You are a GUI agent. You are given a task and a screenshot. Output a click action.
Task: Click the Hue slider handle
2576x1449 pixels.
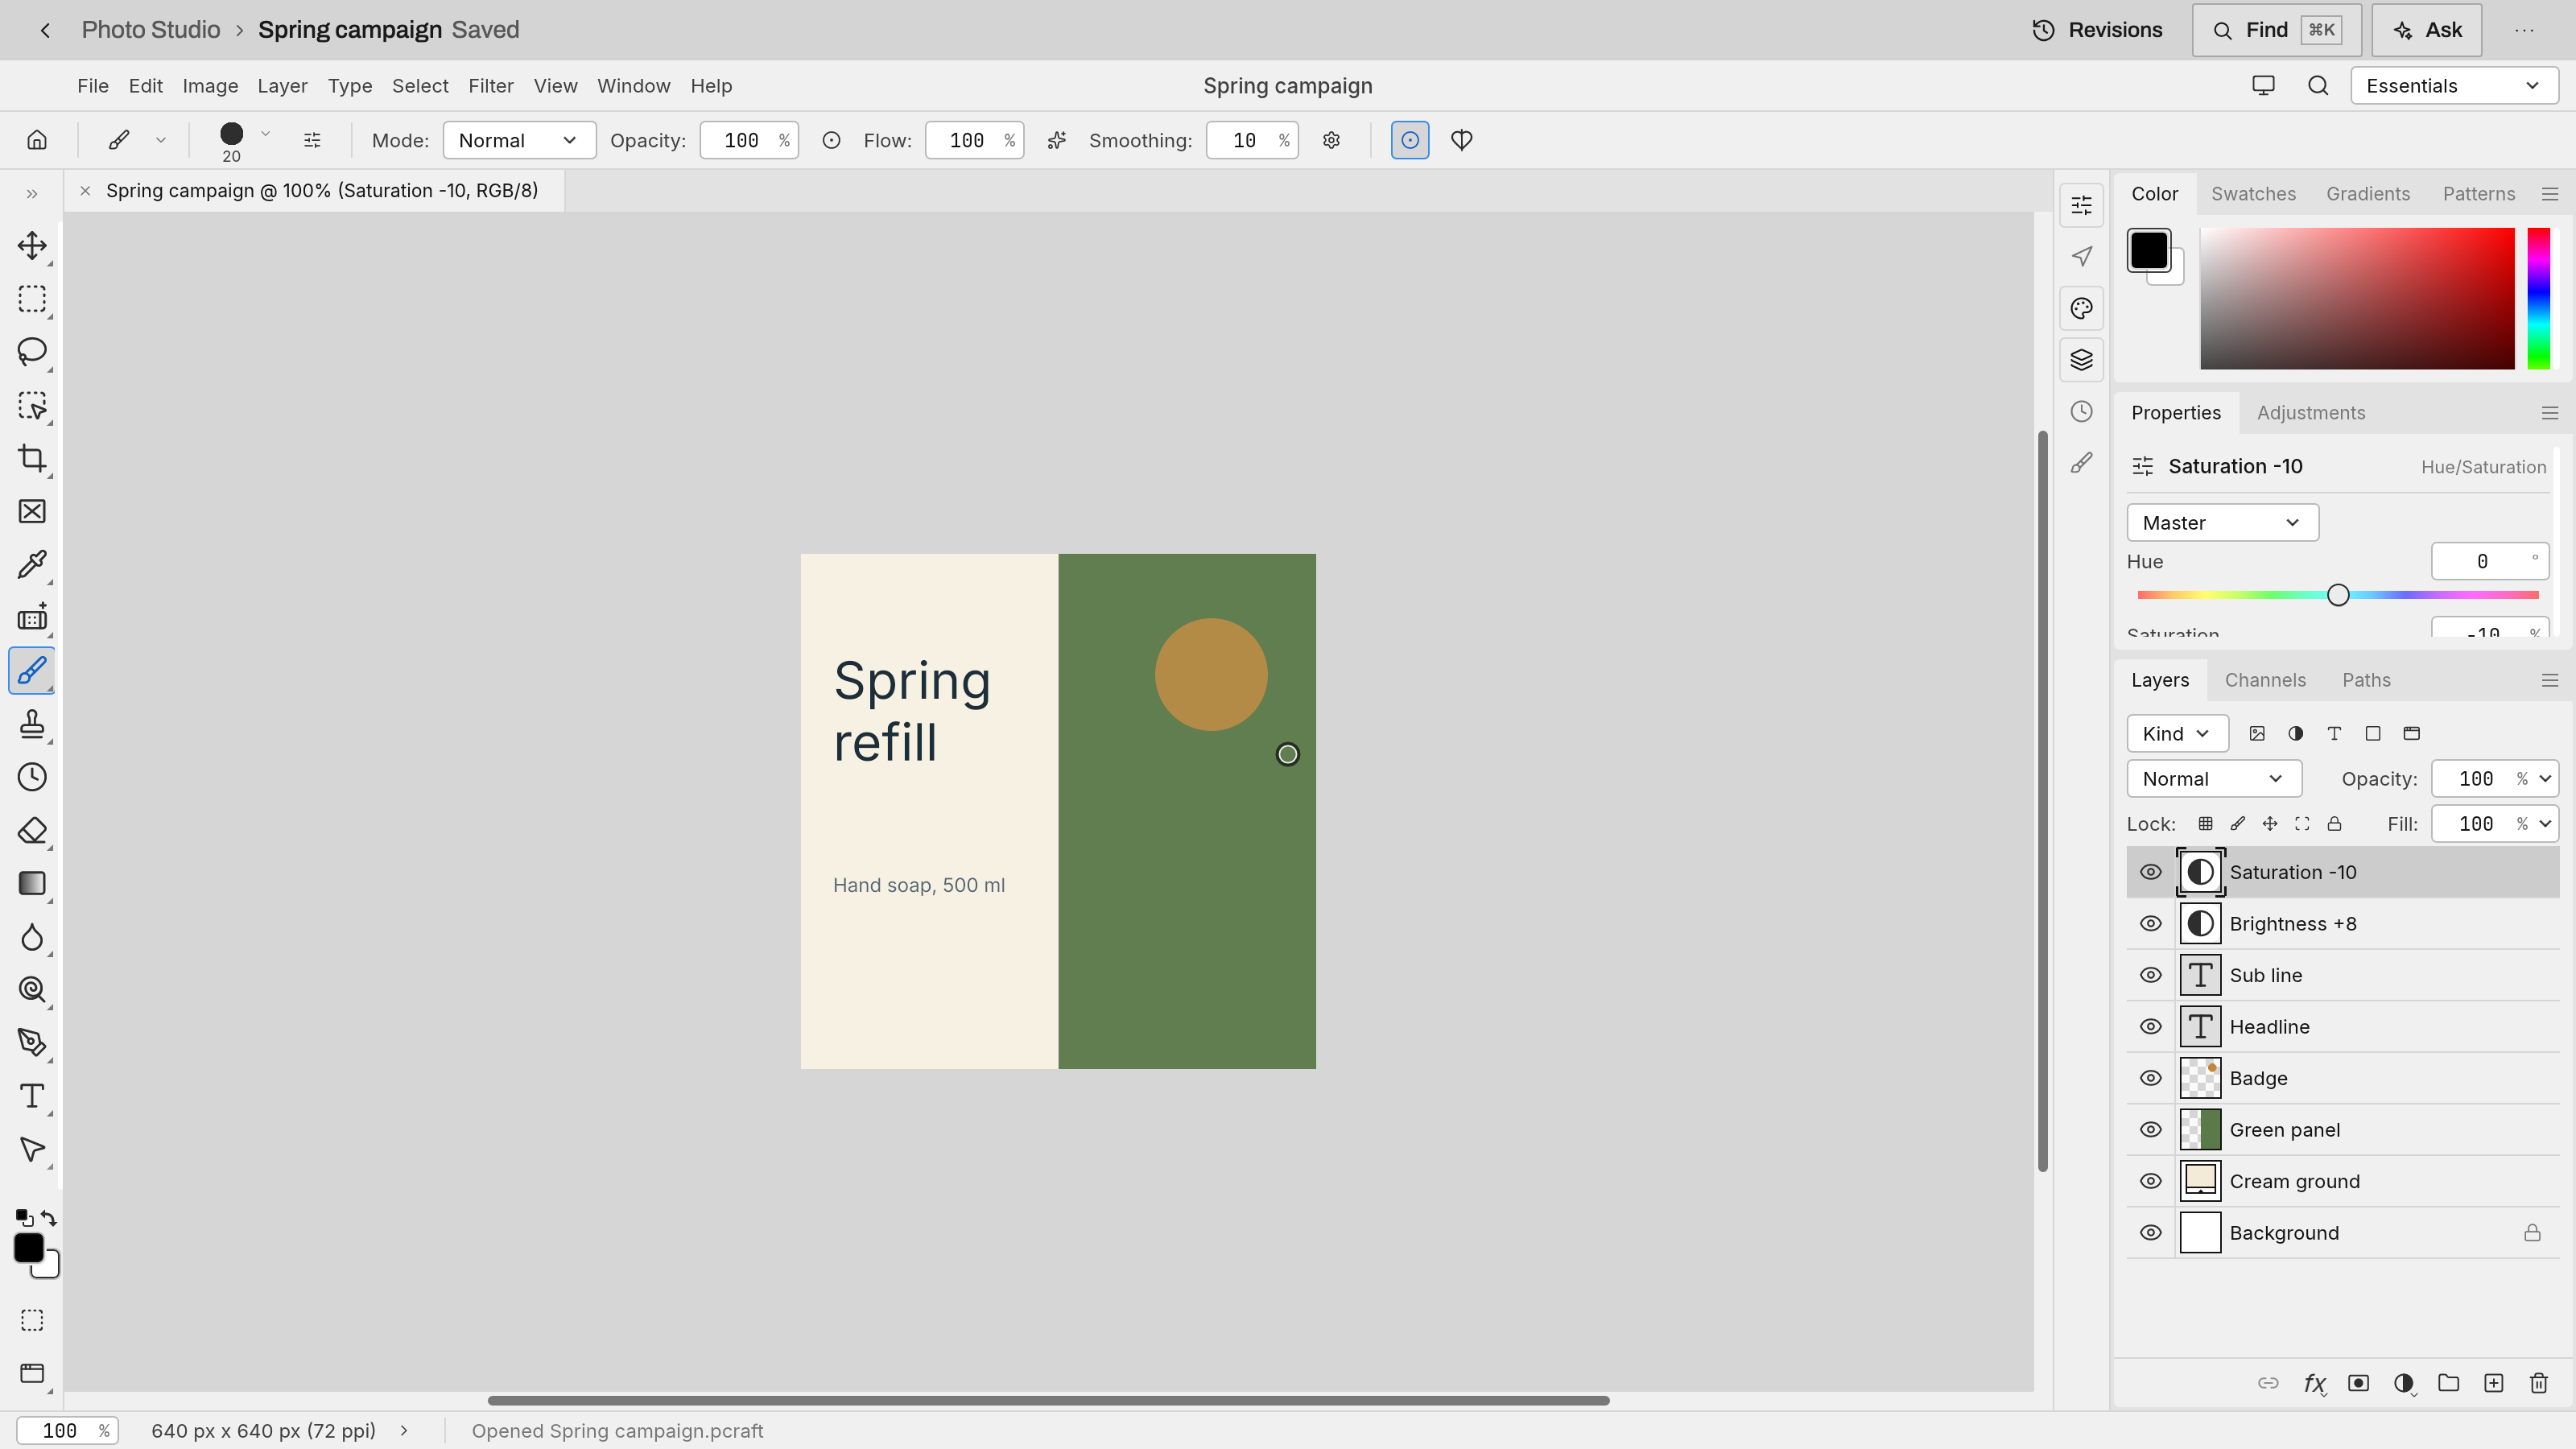coord(2337,595)
